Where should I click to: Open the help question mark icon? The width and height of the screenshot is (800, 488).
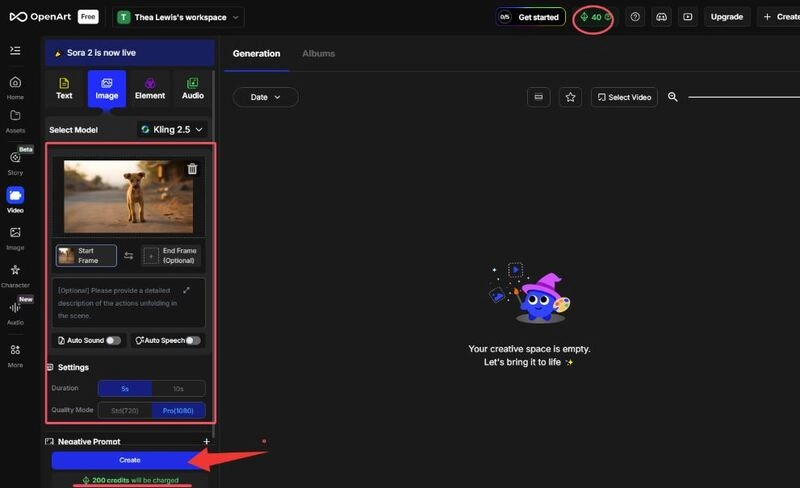coord(635,17)
